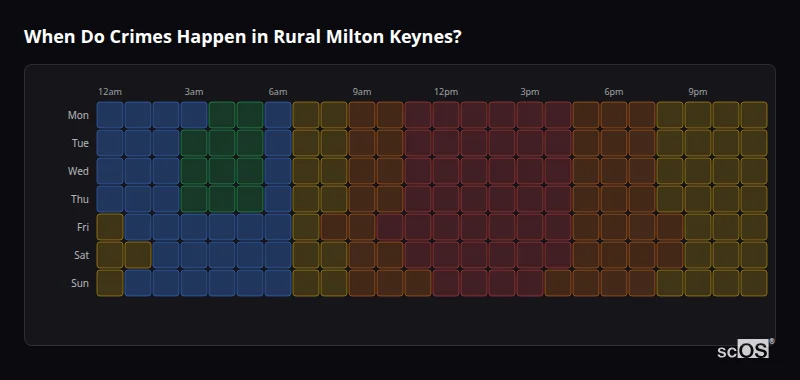Select the Monday 12pm red cell

point(446,115)
